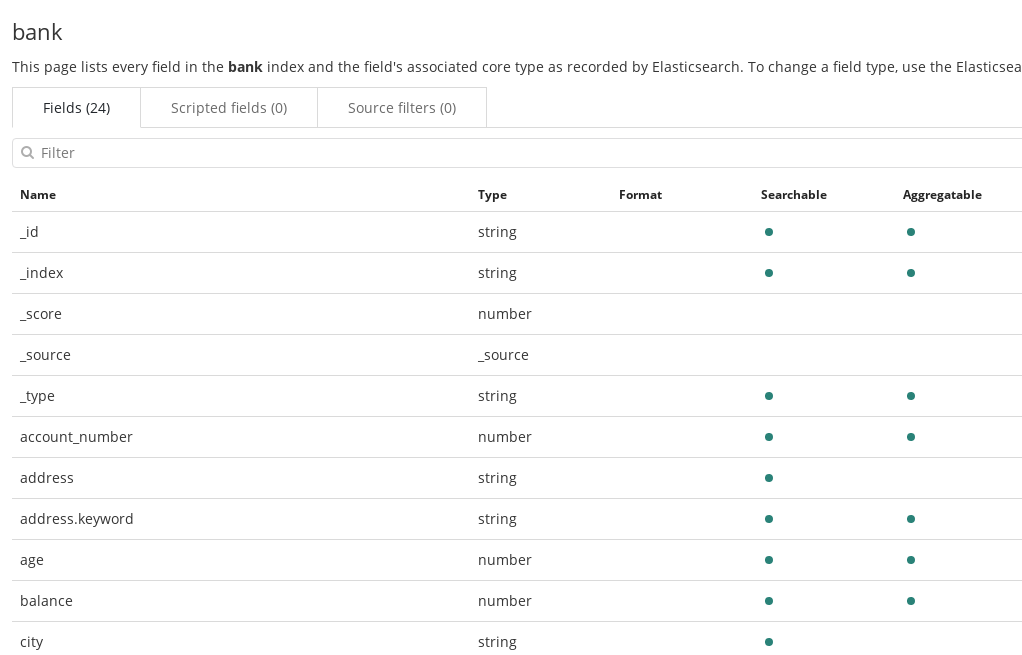Image resolution: width=1022 pixels, height=655 pixels.
Task: Click the string type of address.keyword
Action: pyautogui.click(x=497, y=519)
